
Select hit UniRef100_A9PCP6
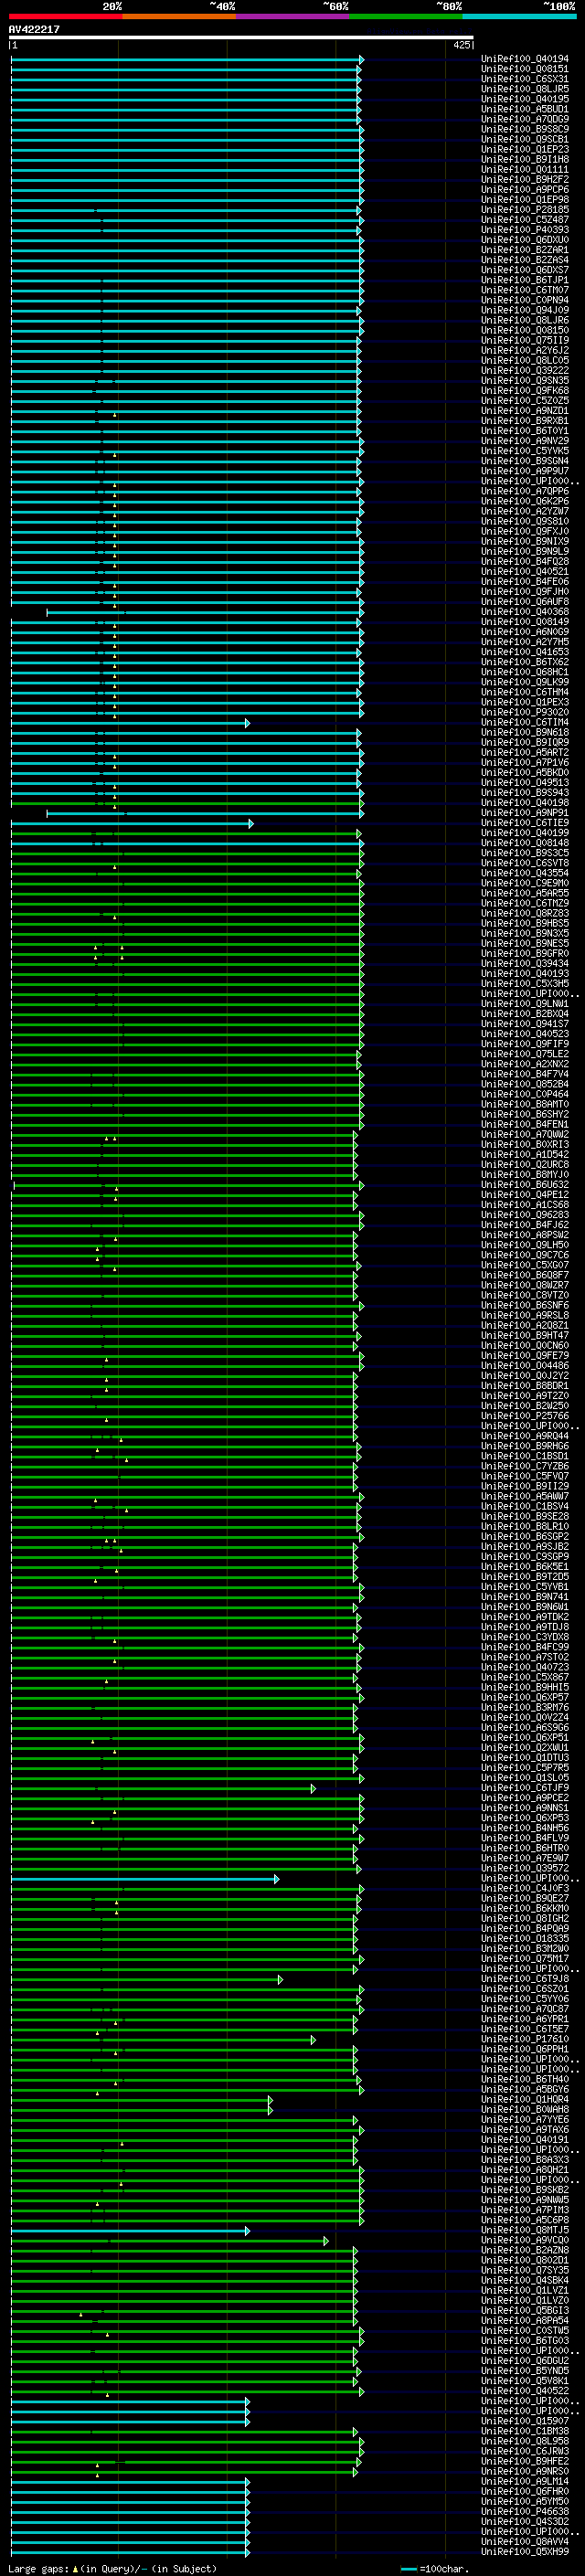pyautogui.click(x=525, y=189)
